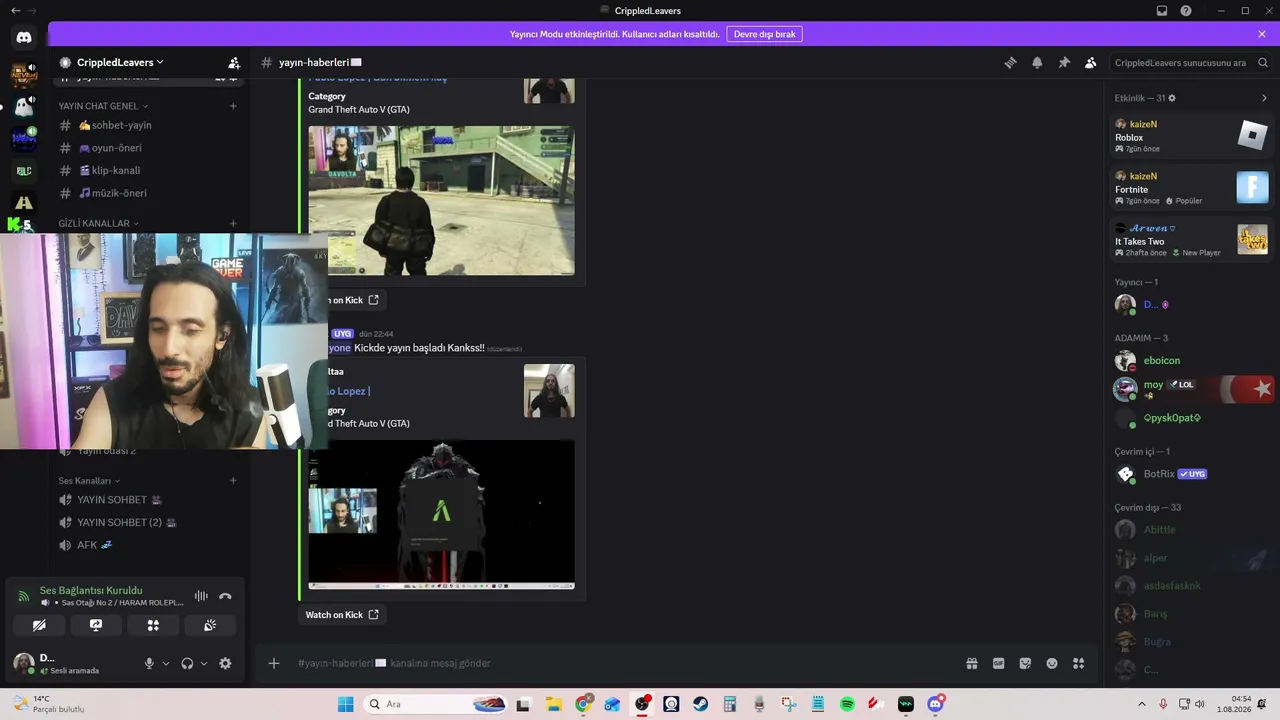Focus the CrippledLeavers server search field
This screenshot has width=1280, height=720.
1190,62
